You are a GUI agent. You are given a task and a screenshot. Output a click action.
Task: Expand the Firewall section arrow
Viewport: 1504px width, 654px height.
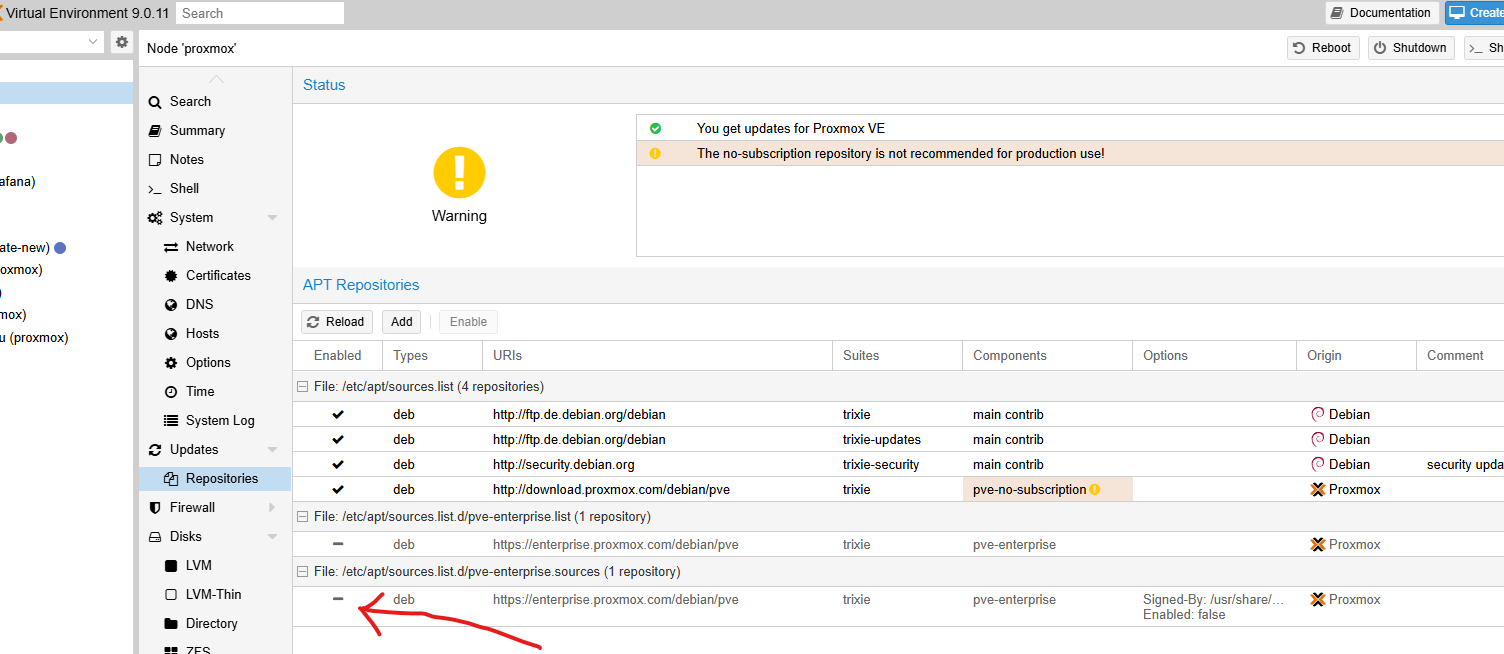pyautogui.click(x=272, y=507)
